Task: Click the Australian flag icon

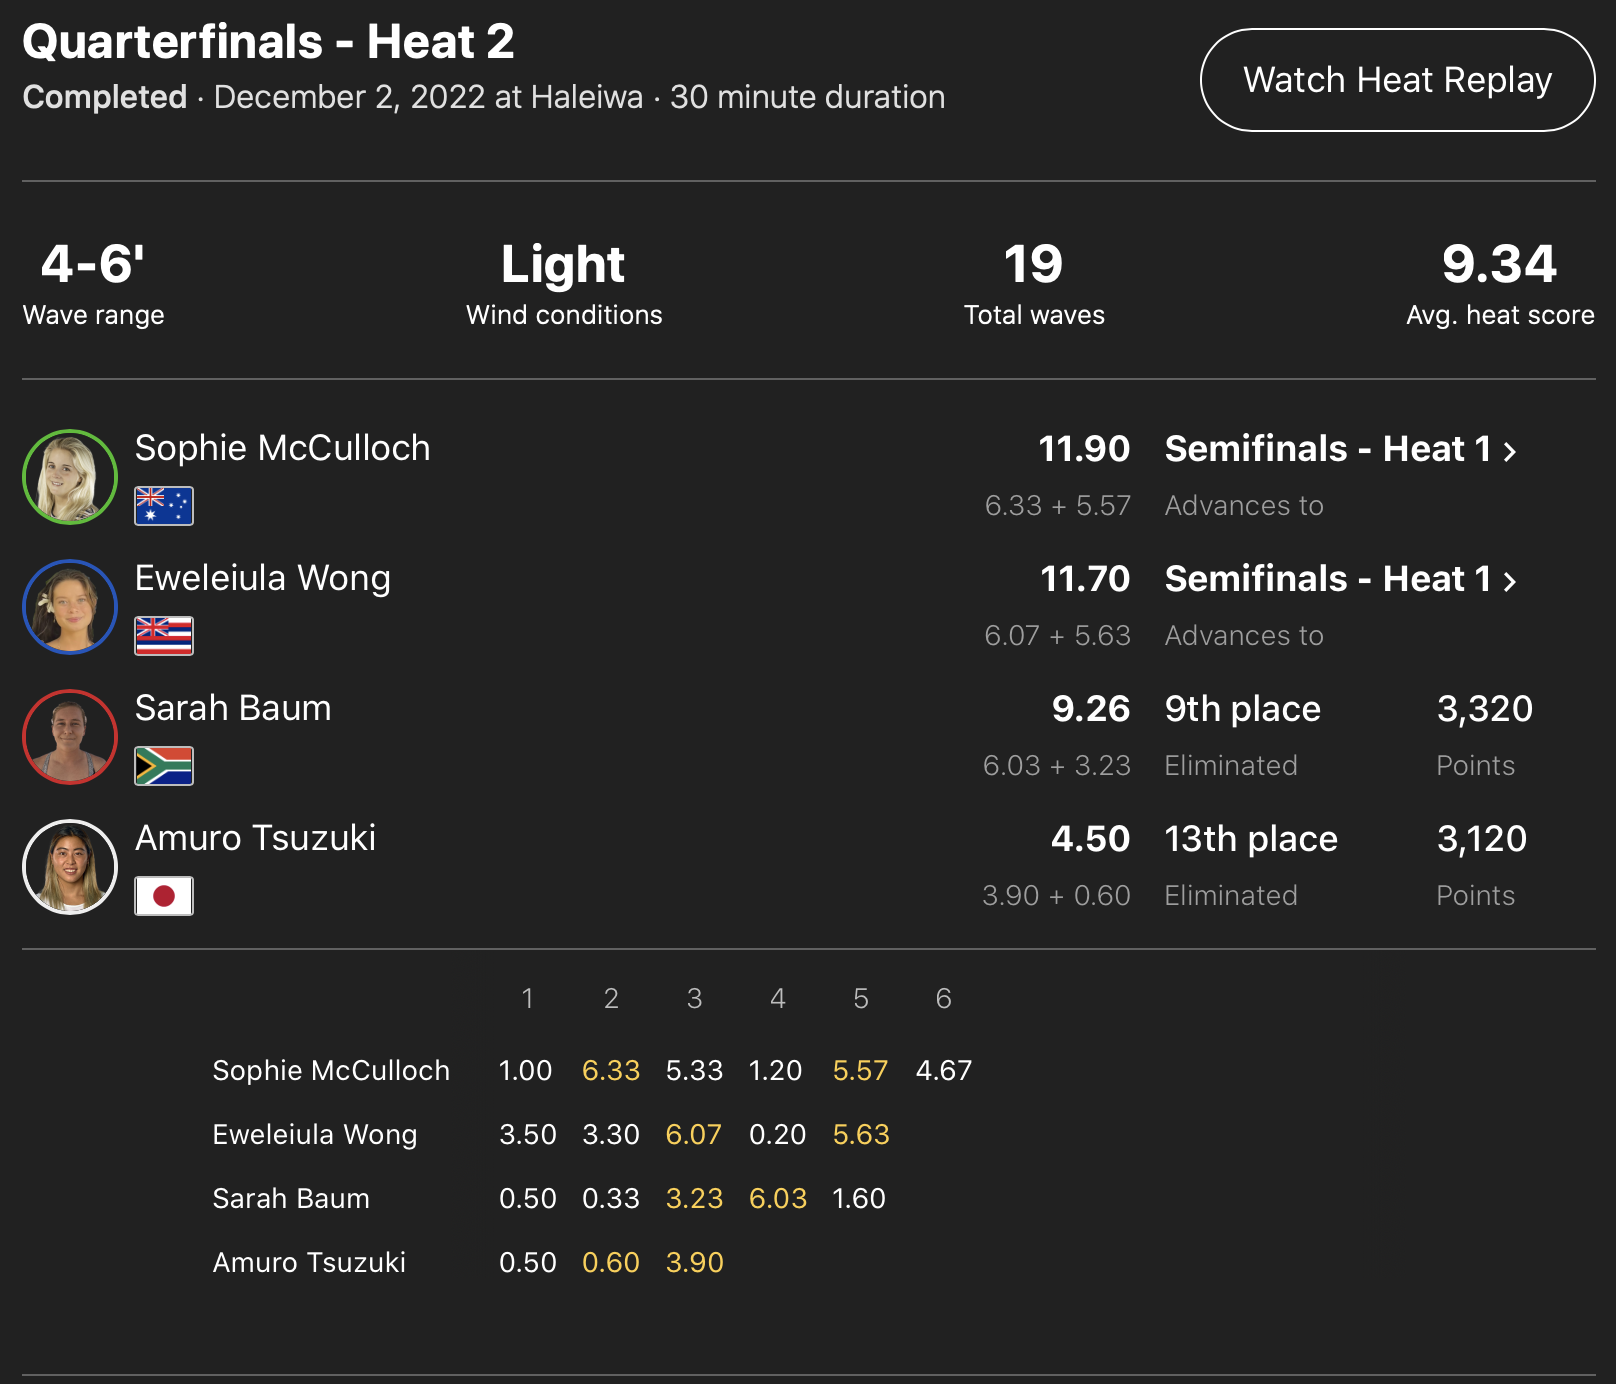Action: 164,506
